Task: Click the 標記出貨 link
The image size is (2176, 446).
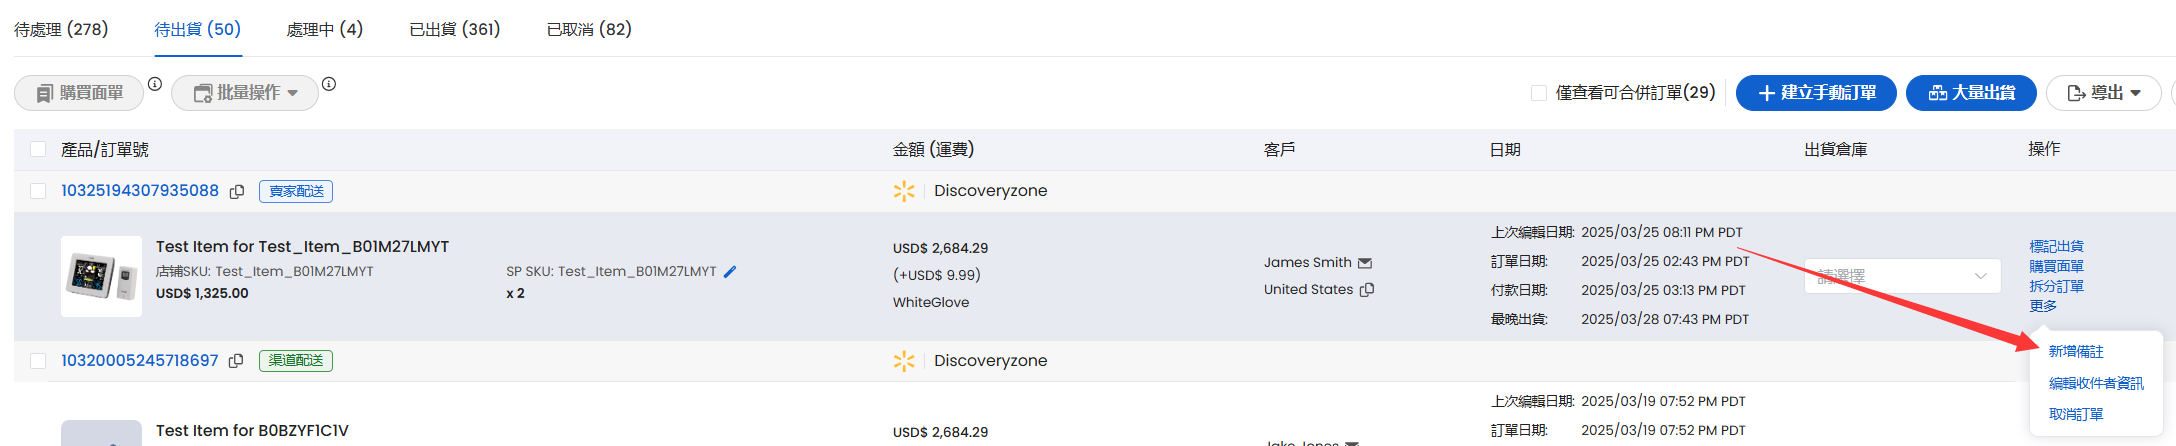Action: coord(2056,246)
